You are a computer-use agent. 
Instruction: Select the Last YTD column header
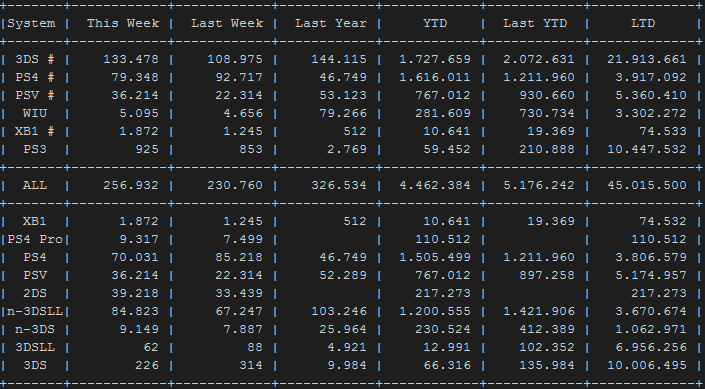pos(535,23)
